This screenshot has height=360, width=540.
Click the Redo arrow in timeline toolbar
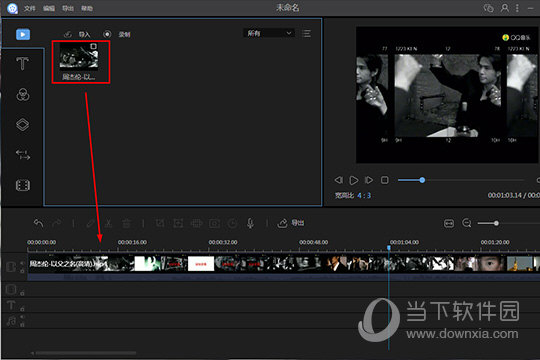(x=56, y=223)
